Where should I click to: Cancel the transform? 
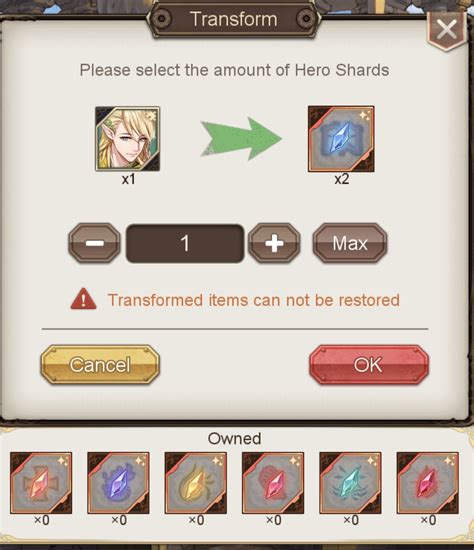[100, 364]
